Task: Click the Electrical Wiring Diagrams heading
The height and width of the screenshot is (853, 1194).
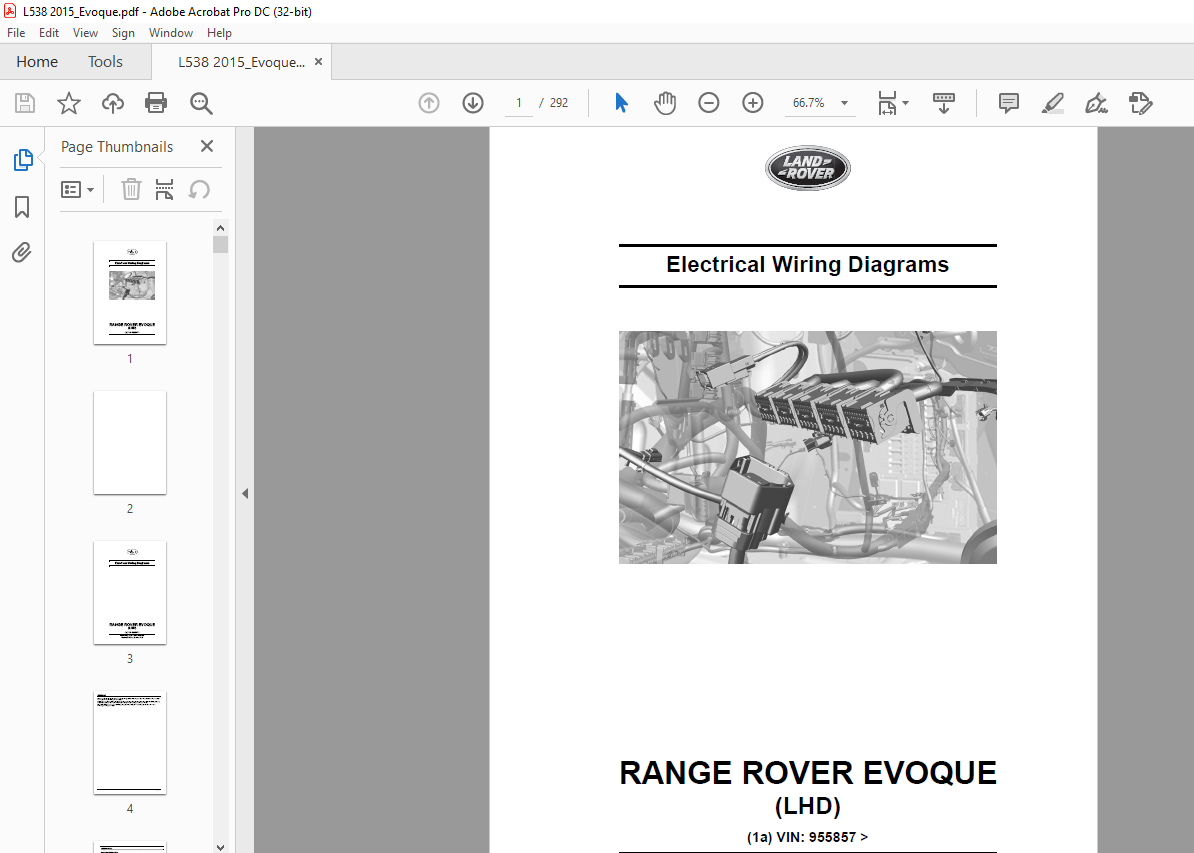Action: (807, 264)
